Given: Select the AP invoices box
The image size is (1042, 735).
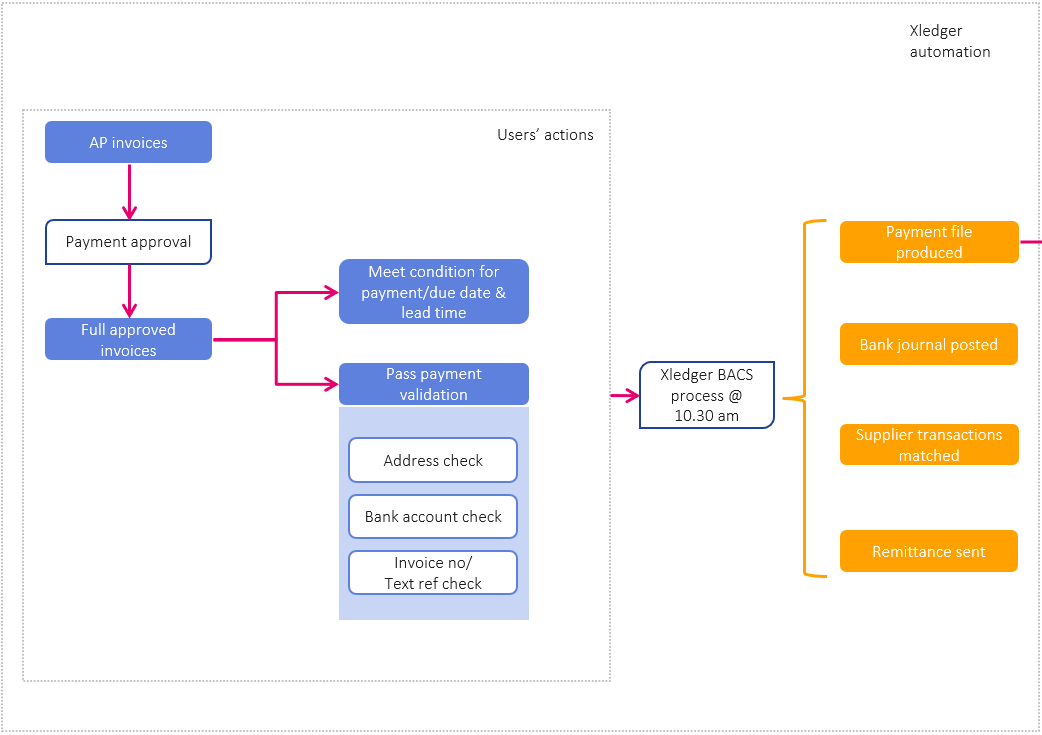Looking at the screenshot, I should 128,141.
